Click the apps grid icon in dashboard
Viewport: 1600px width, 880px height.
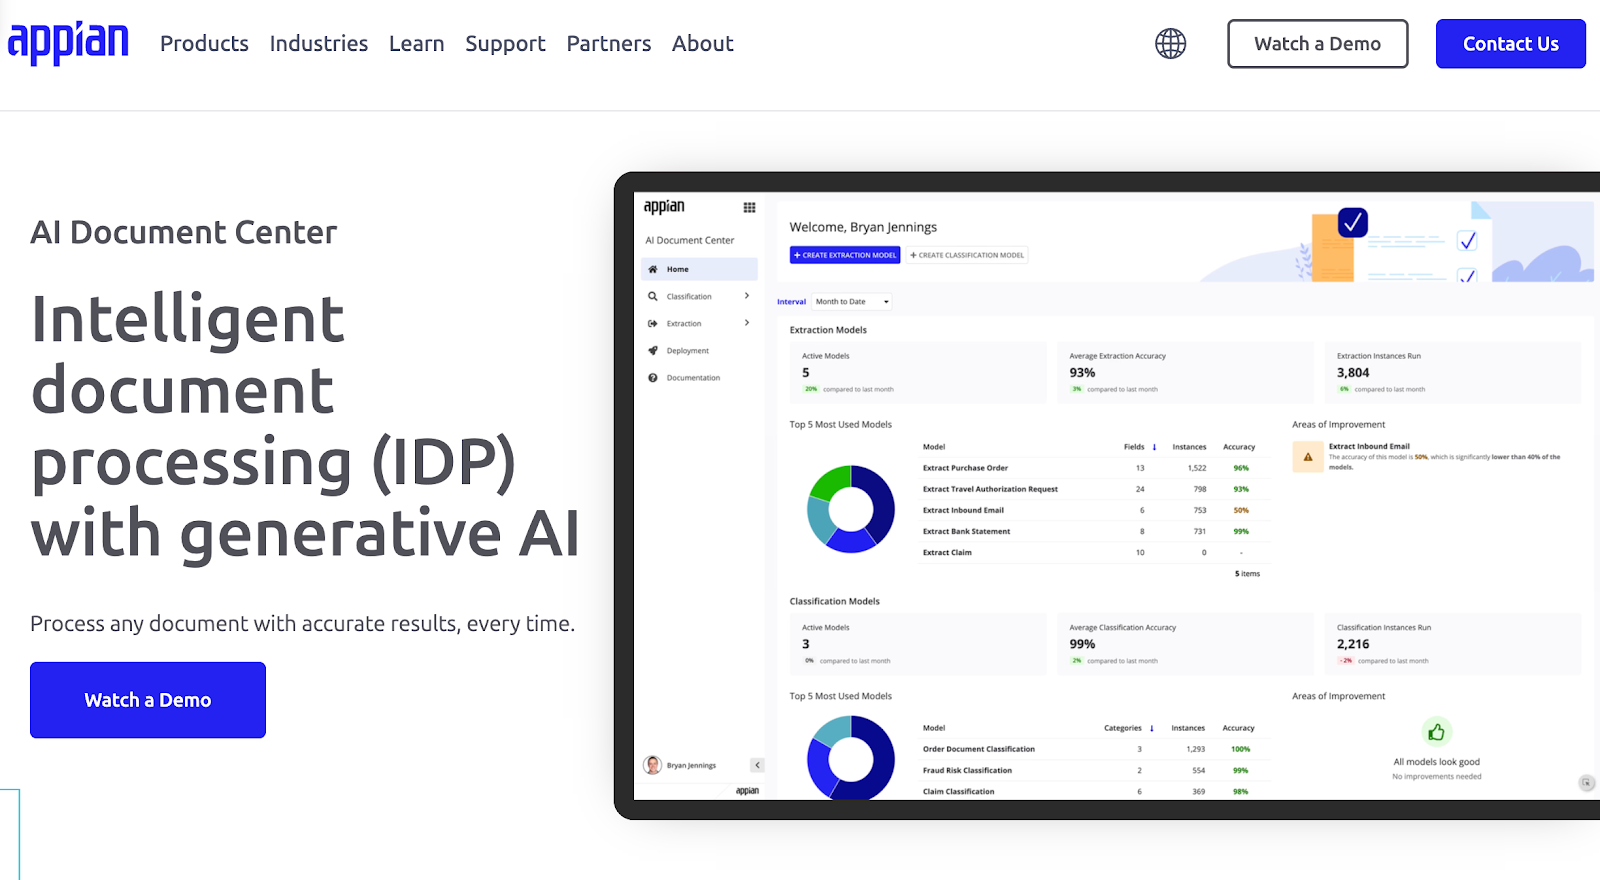pyautogui.click(x=749, y=207)
